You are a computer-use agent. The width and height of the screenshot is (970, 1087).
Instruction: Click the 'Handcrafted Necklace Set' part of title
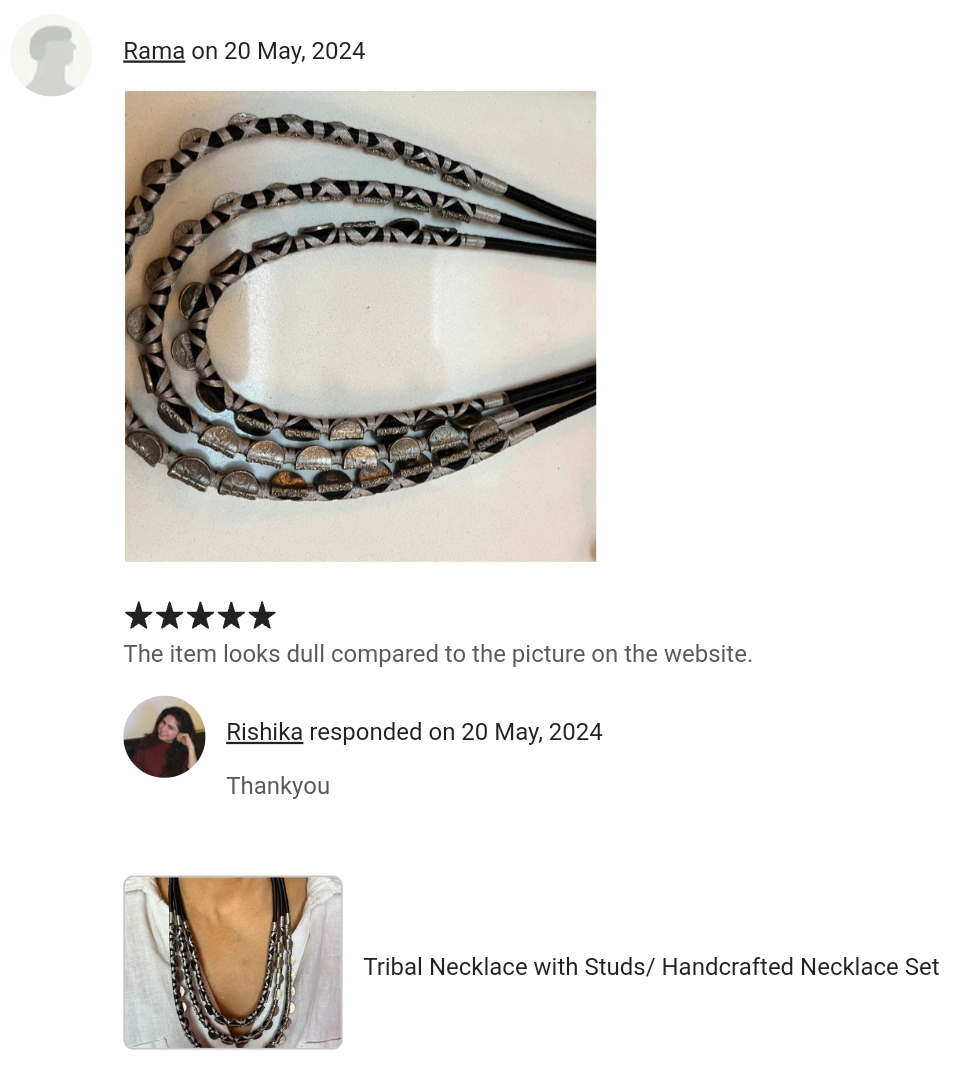[801, 966]
